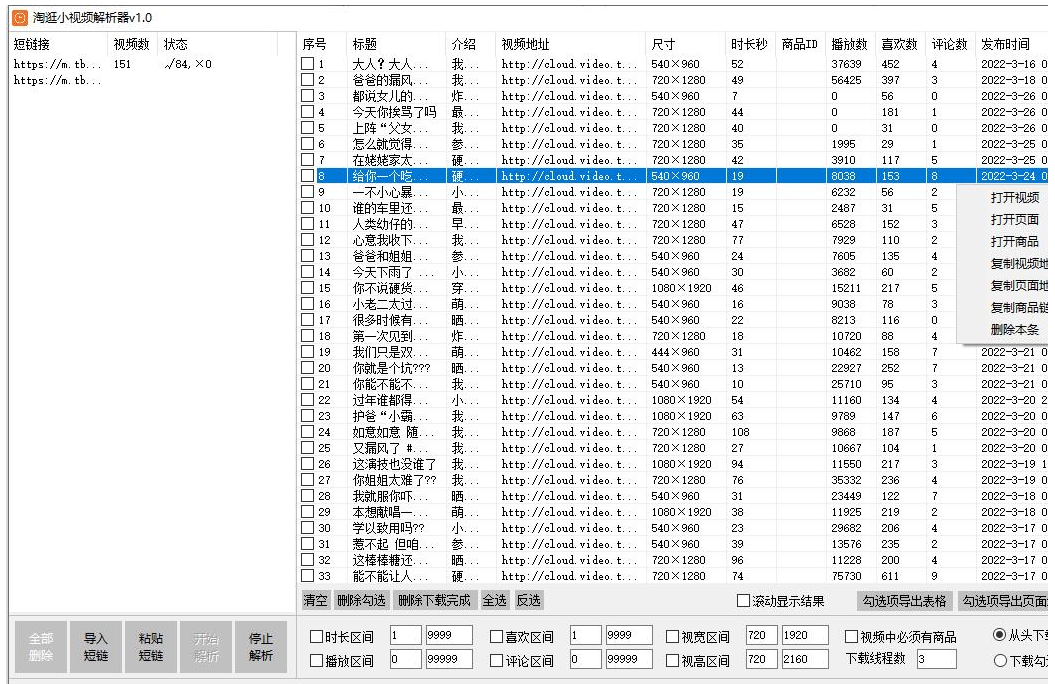Image resolution: width=1055 pixels, height=684 pixels.
Task: Check the box next to row 15
Action: [309, 288]
